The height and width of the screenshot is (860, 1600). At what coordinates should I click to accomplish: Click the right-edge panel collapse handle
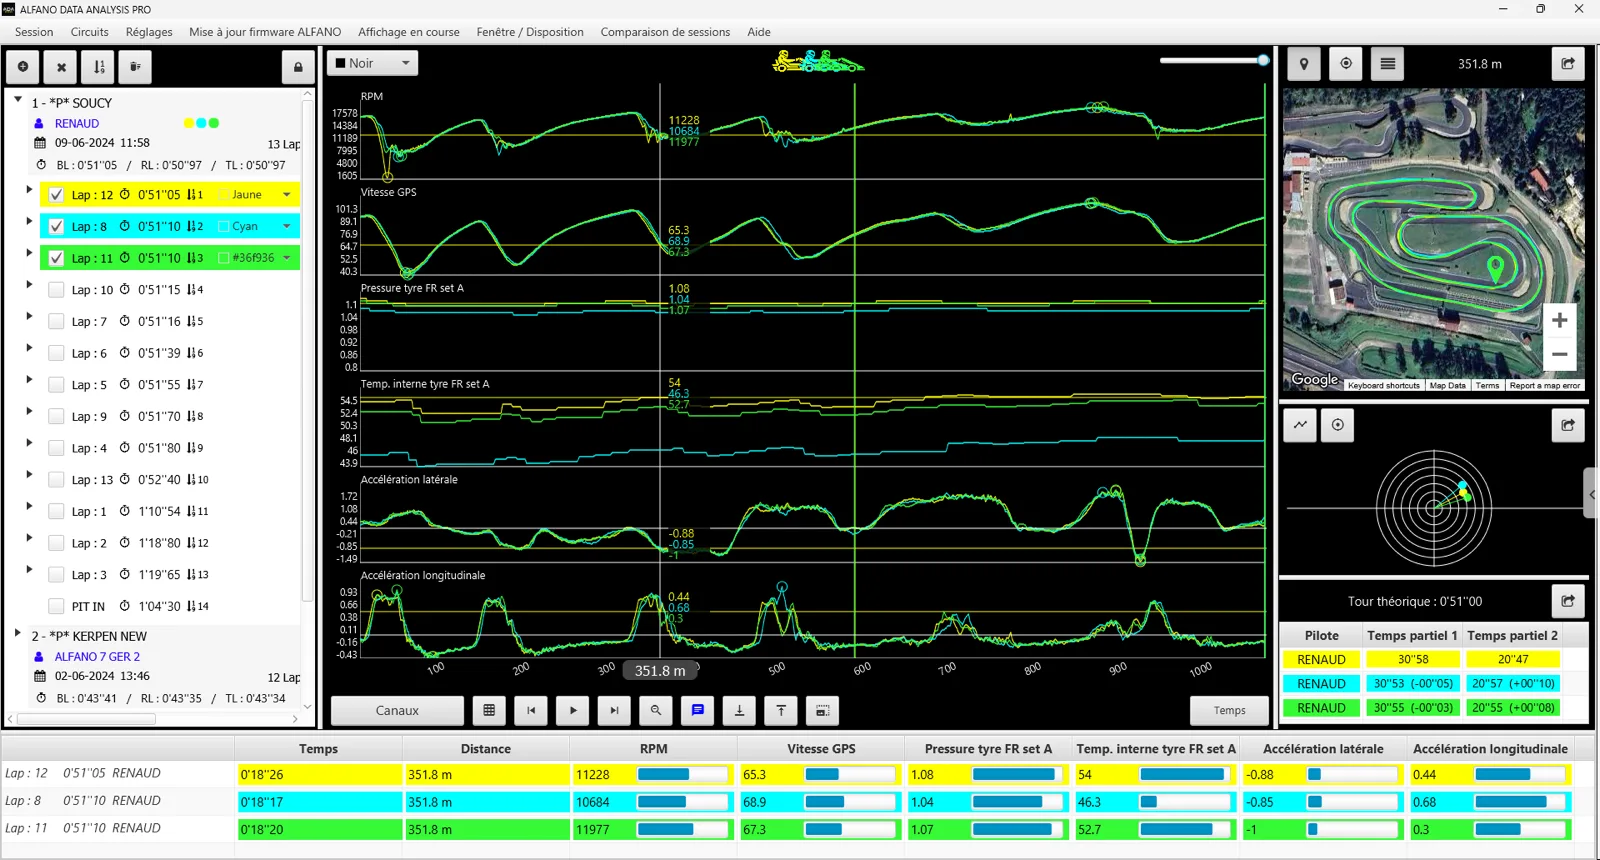click(x=1592, y=493)
